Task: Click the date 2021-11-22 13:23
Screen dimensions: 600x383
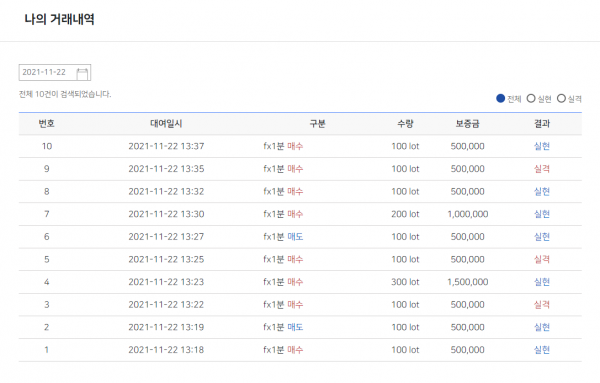Action: coord(166,282)
